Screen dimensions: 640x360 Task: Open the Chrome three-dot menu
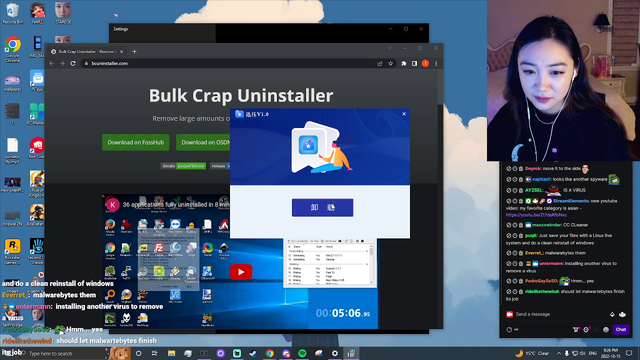436,63
